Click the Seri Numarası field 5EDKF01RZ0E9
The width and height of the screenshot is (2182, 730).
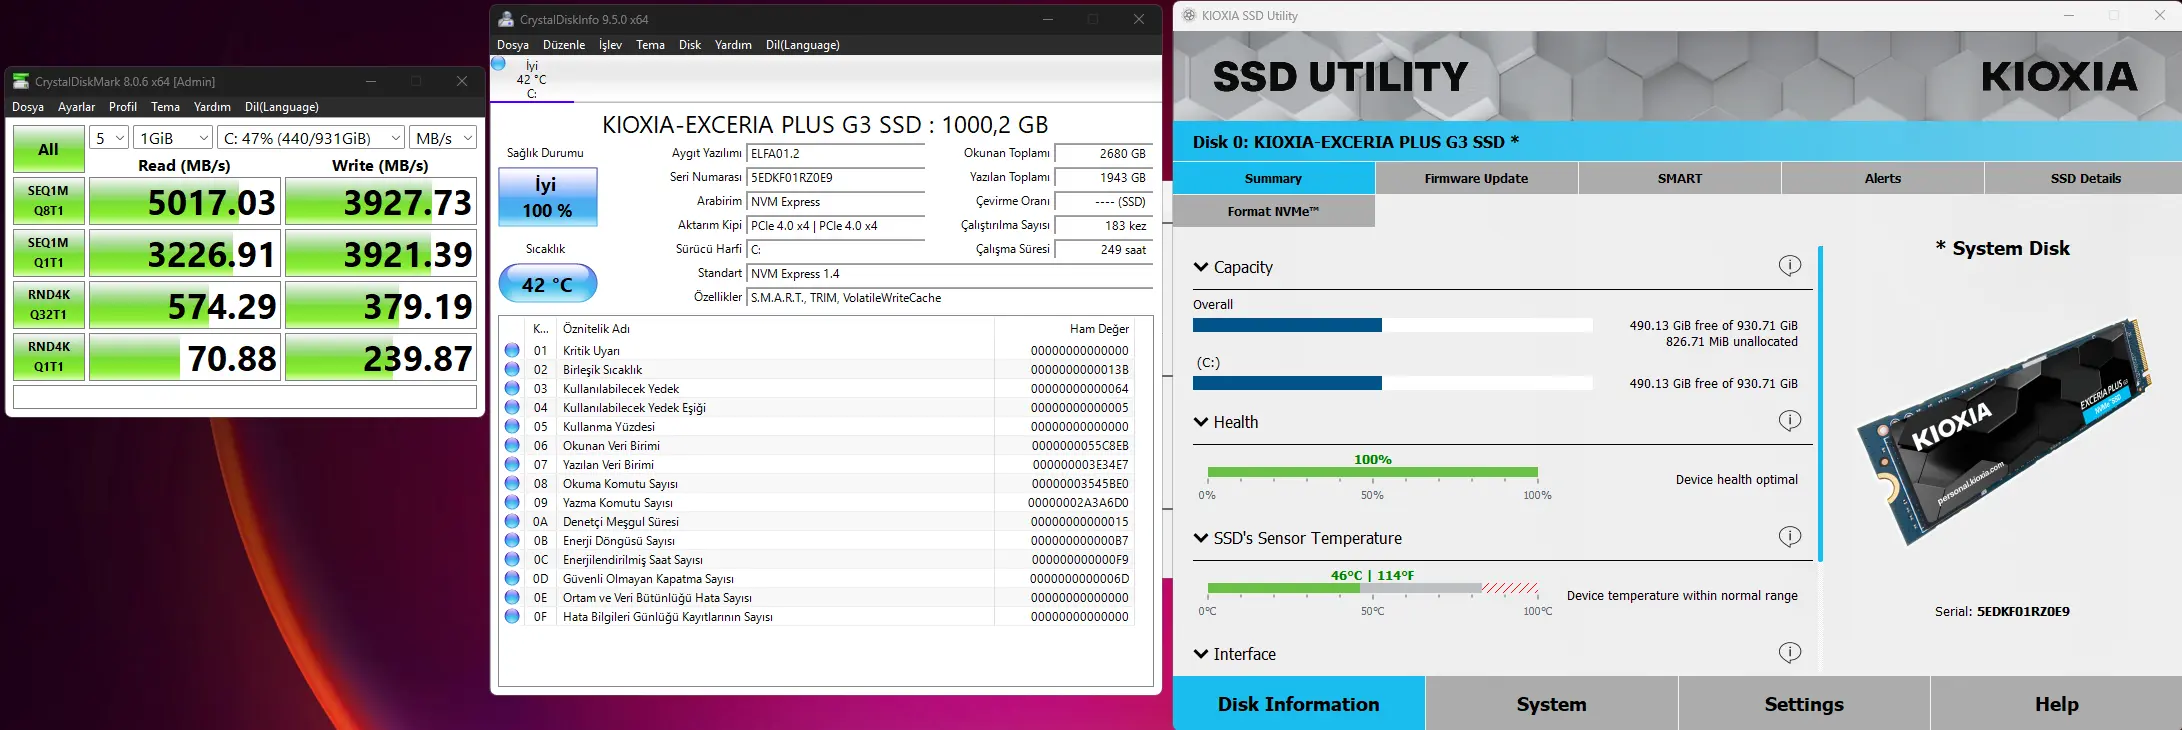(x=836, y=178)
